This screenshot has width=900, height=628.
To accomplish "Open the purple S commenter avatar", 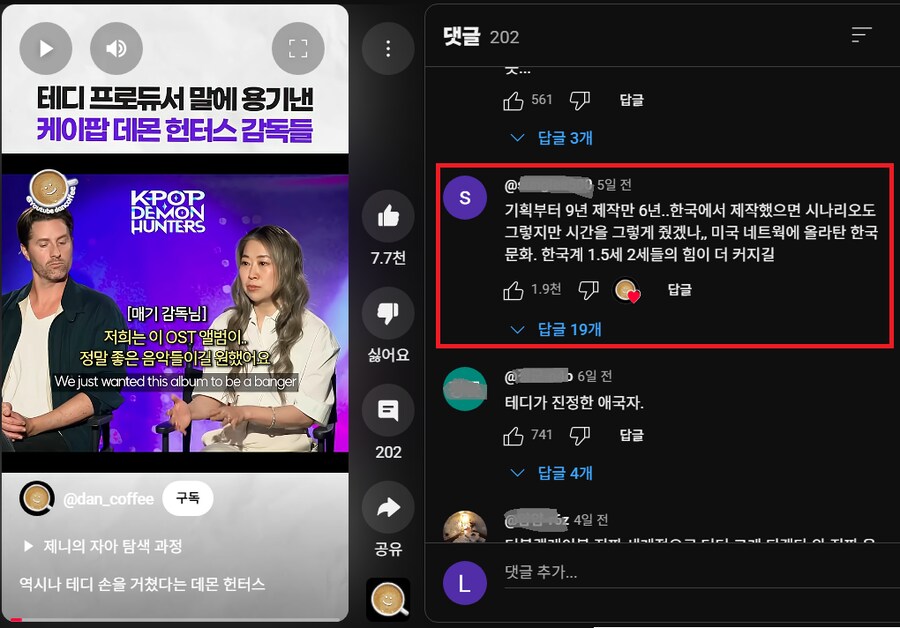I will (x=465, y=197).
